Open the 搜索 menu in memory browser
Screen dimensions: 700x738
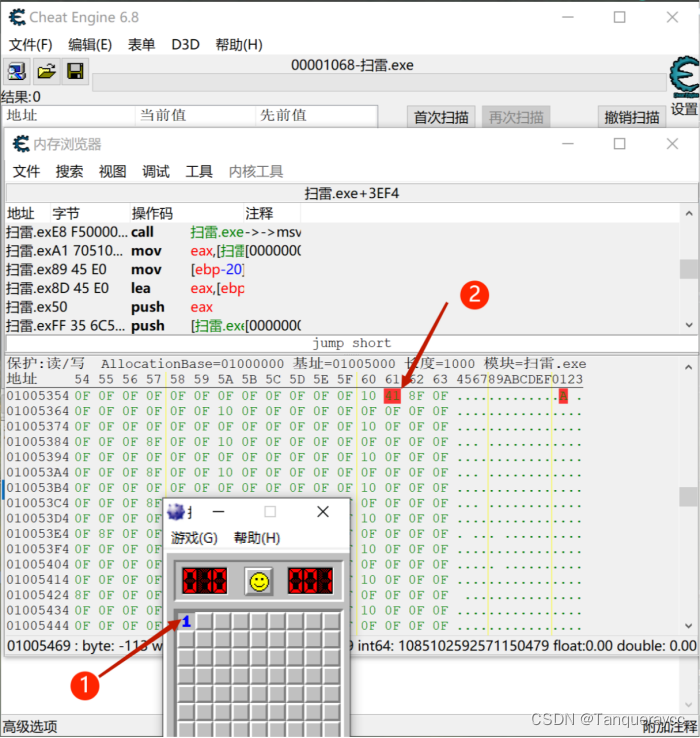click(69, 171)
